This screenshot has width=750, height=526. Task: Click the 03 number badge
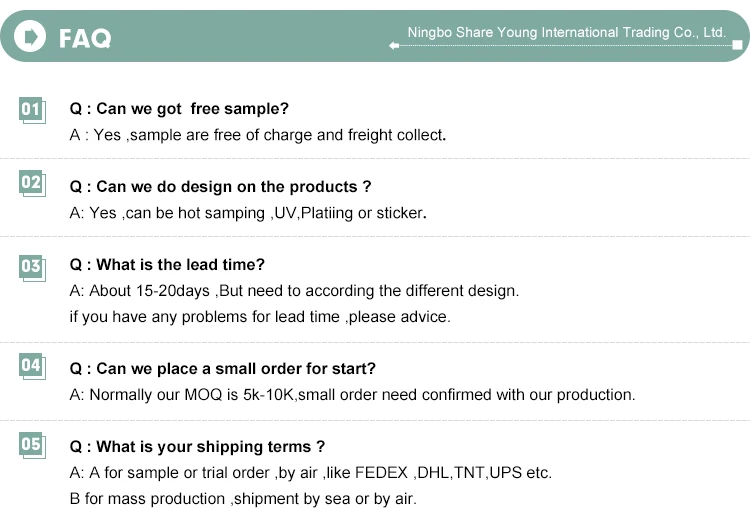tap(31, 266)
